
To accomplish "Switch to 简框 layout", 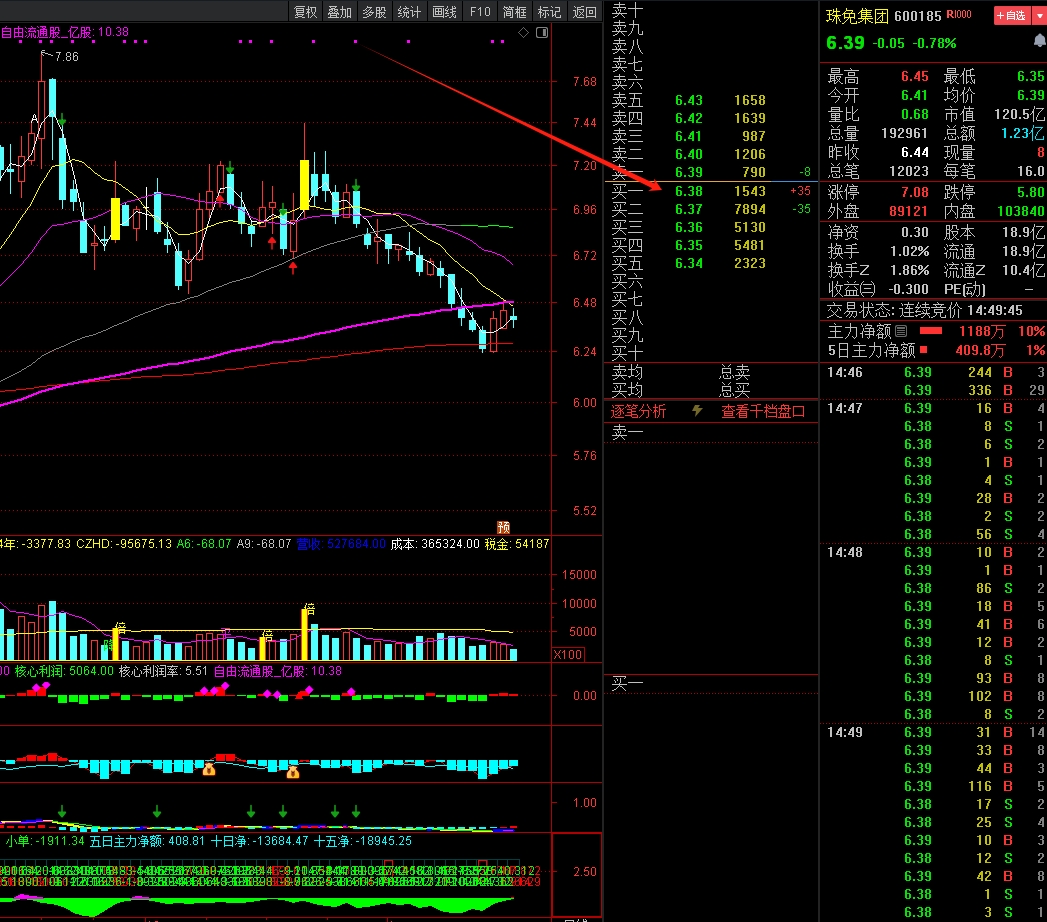I will (x=515, y=12).
